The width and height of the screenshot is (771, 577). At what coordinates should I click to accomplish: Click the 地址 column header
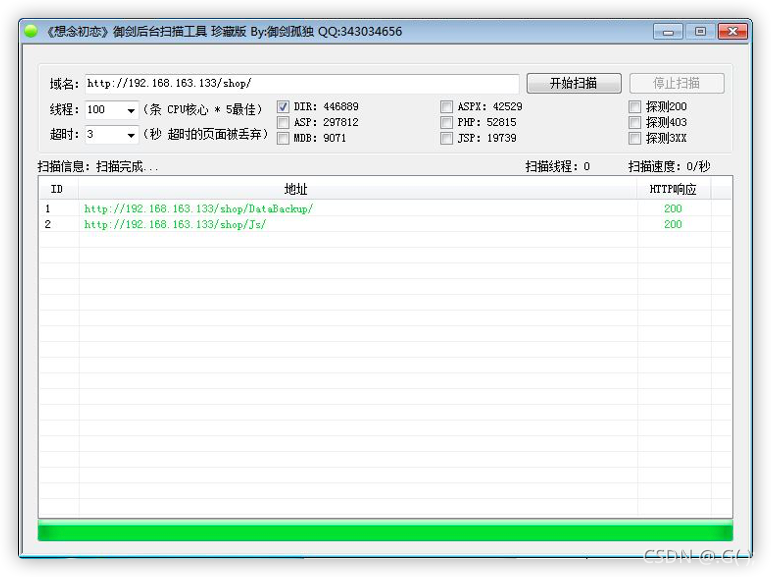[x=357, y=189]
